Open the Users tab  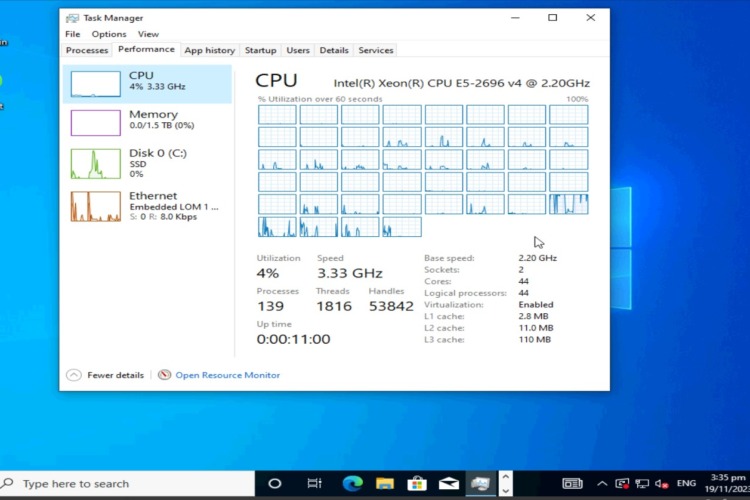click(298, 50)
